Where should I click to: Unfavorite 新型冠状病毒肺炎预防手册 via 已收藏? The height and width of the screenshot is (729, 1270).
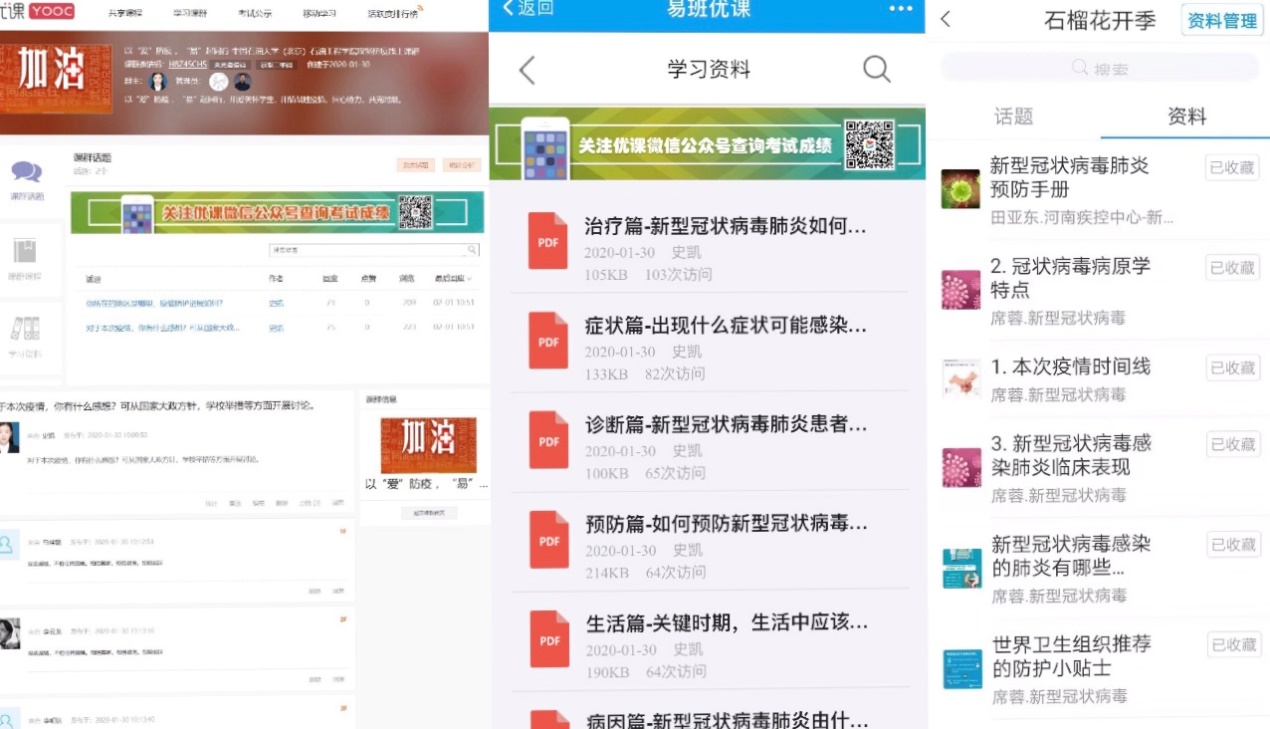tap(1231, 167)
